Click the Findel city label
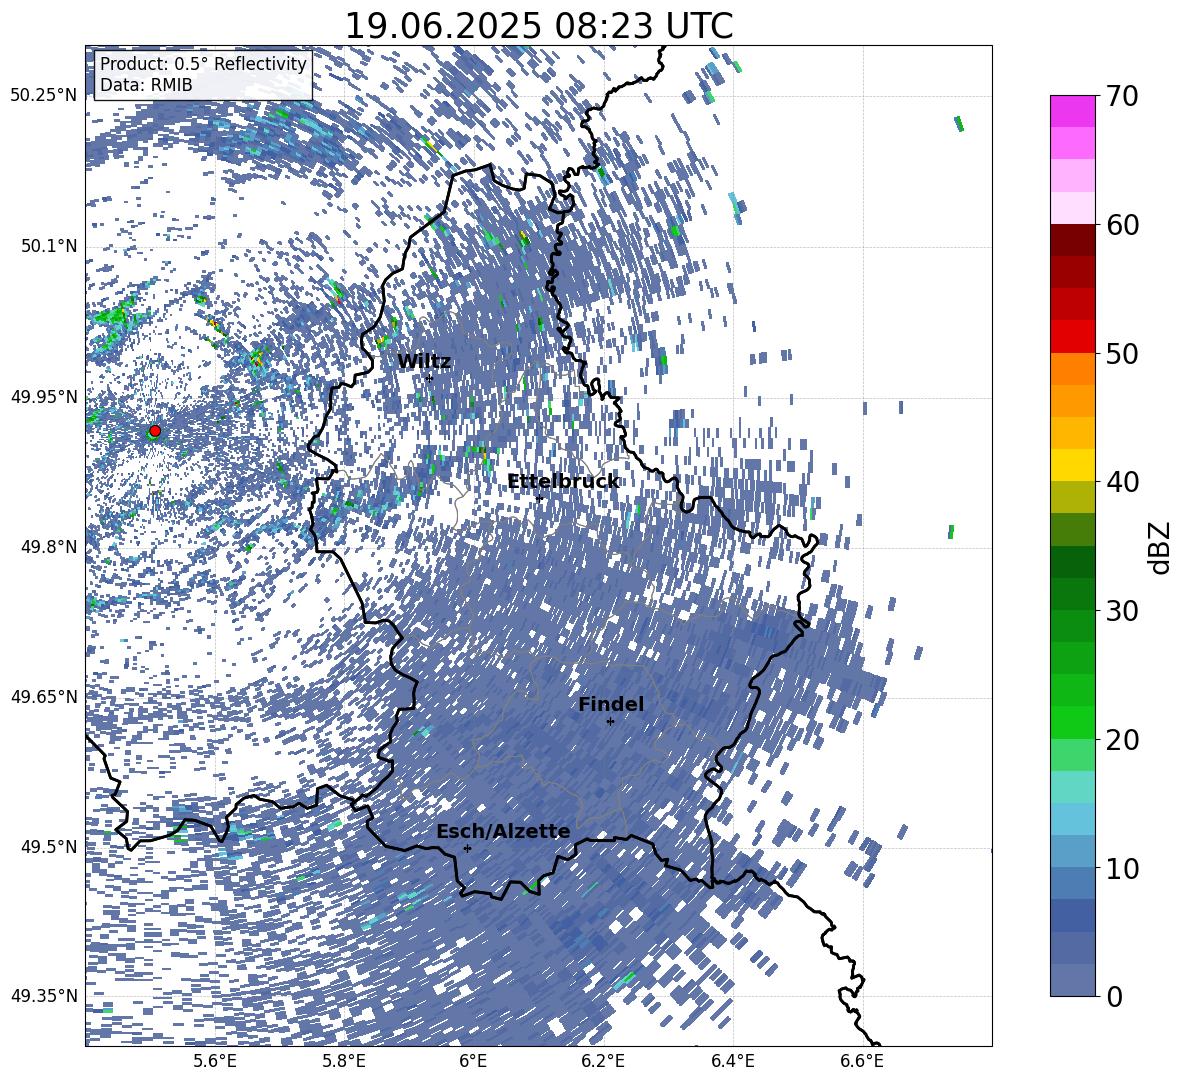Image resolution: width=1184 pixels, height=1081 pixels. 611,704
